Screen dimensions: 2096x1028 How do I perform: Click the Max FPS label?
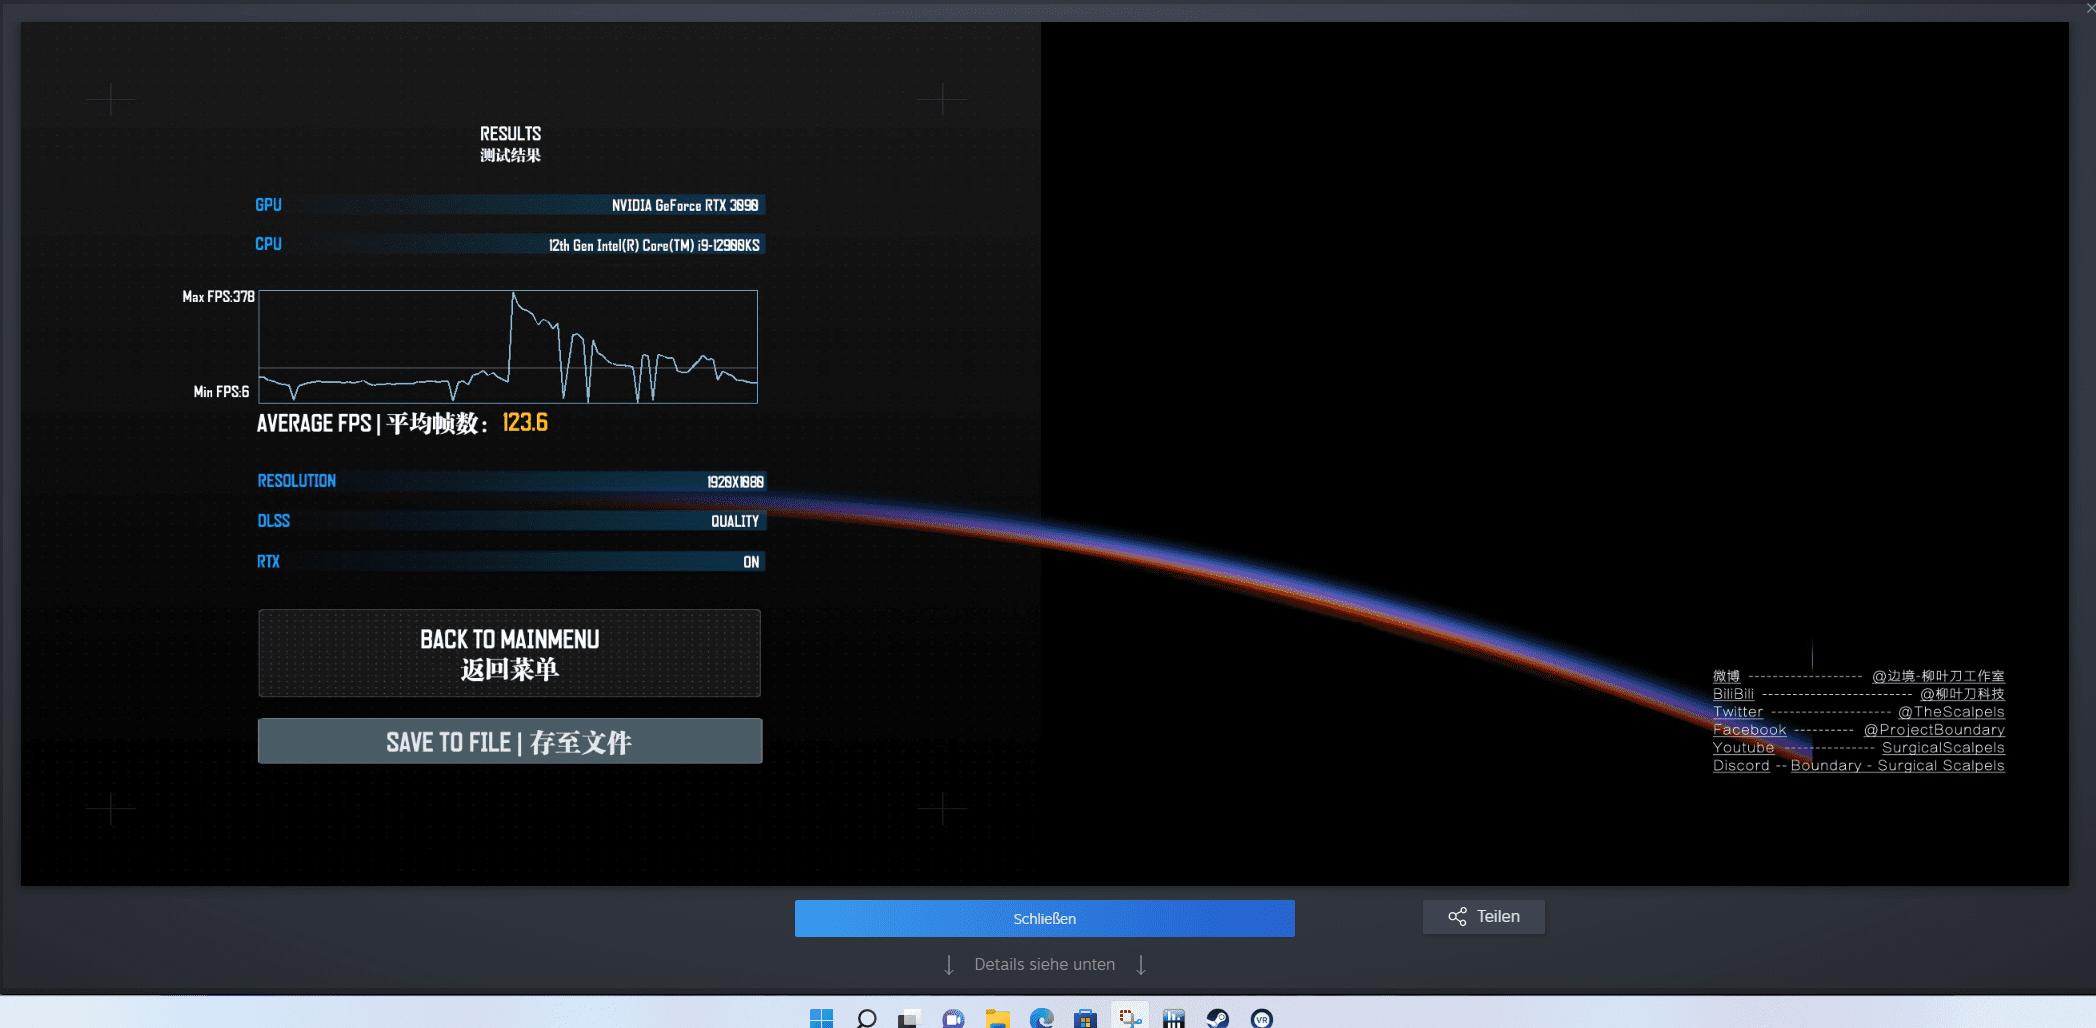pyautogui.click(x=218, y=297)
